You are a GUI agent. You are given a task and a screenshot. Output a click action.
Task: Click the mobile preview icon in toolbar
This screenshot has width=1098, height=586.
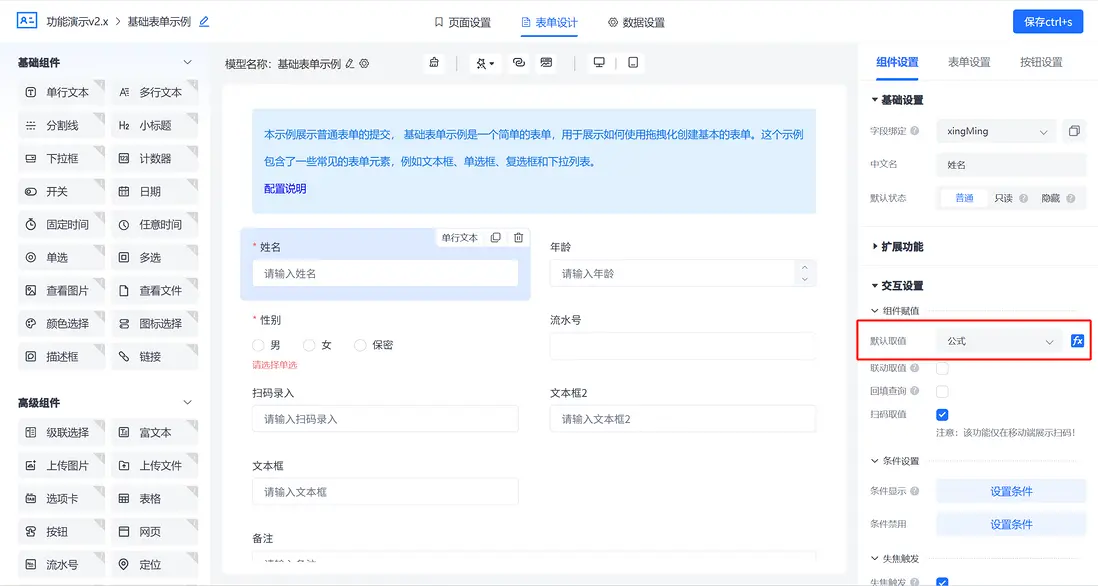point(631,62)
